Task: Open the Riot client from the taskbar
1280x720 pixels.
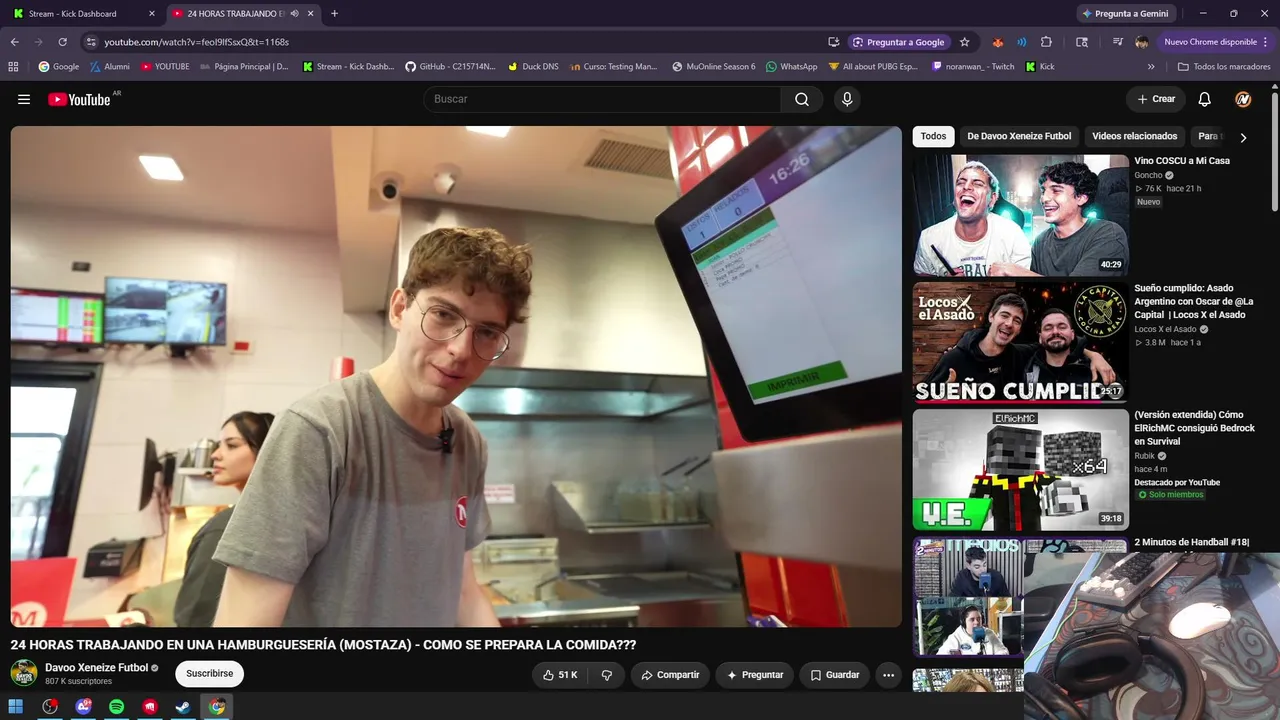Action: click(150, 707)
